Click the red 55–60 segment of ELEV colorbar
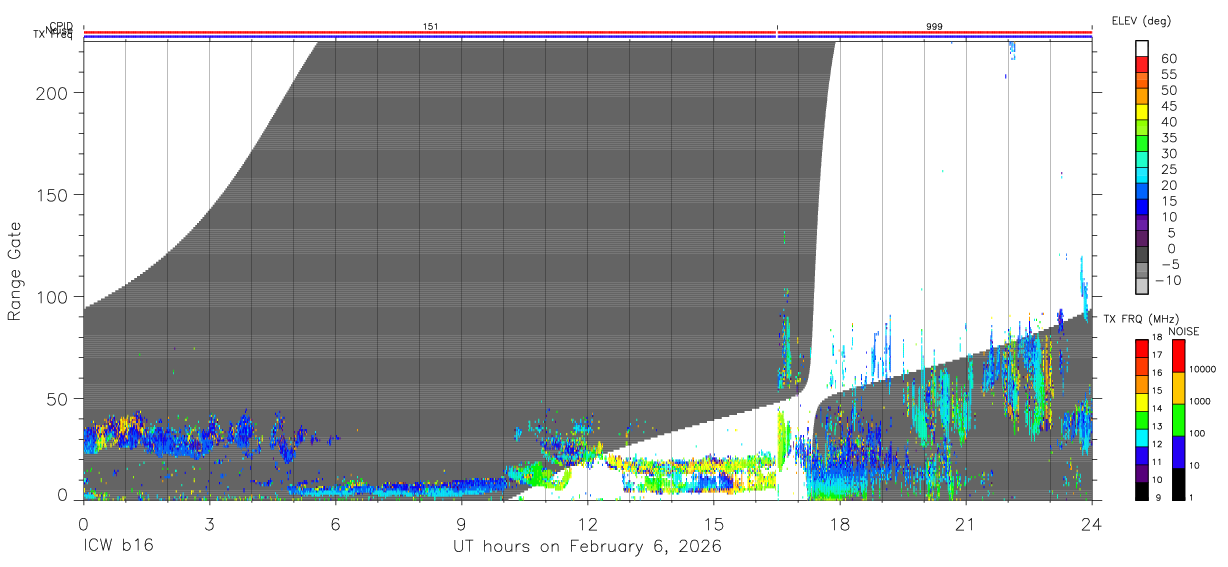Image resolution: width=1228 pixels, height=567 pixels. coord(1142,64)
